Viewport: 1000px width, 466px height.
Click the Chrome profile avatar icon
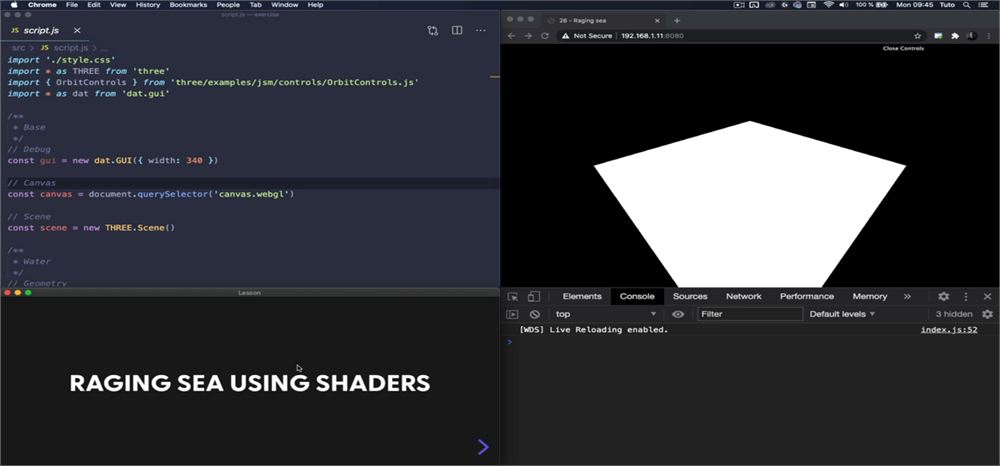pos(971,36)
